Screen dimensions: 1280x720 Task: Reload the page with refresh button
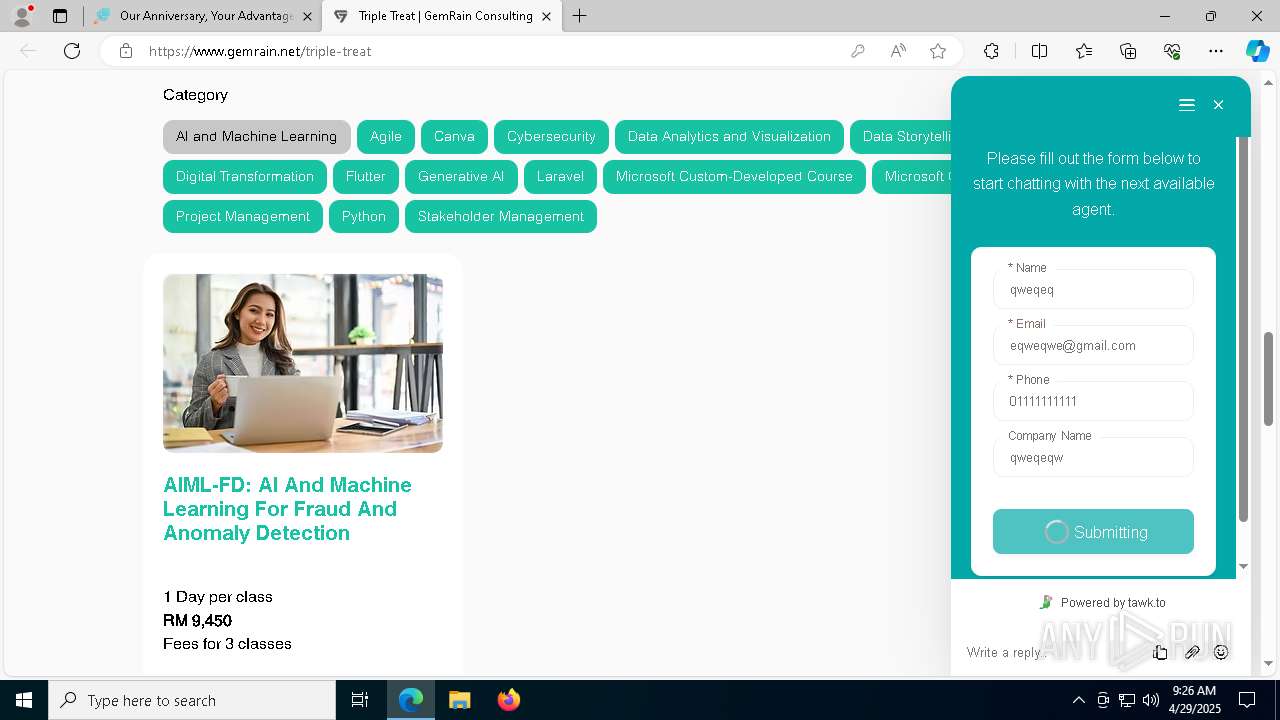pos(72,51)
